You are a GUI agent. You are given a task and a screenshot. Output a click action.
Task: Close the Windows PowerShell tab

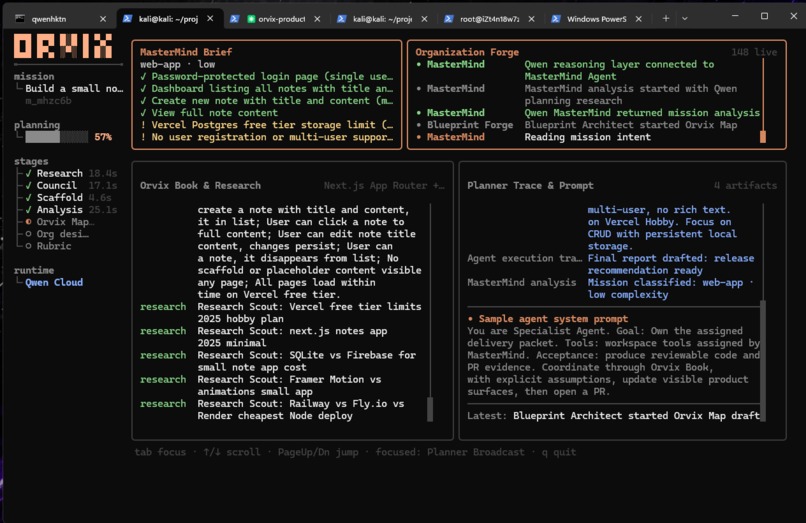coord(638,19)
